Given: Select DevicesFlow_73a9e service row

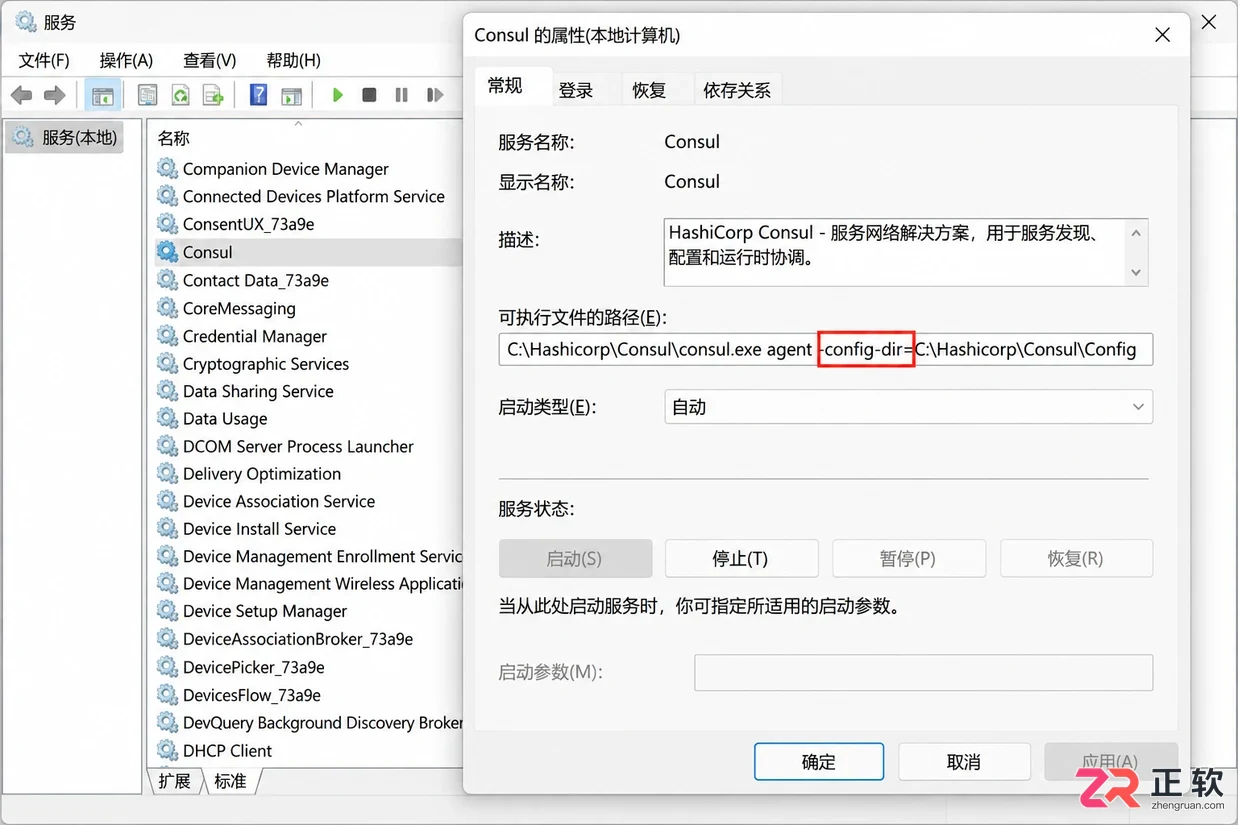Looking at the screenshot, I should pos(309,695).
